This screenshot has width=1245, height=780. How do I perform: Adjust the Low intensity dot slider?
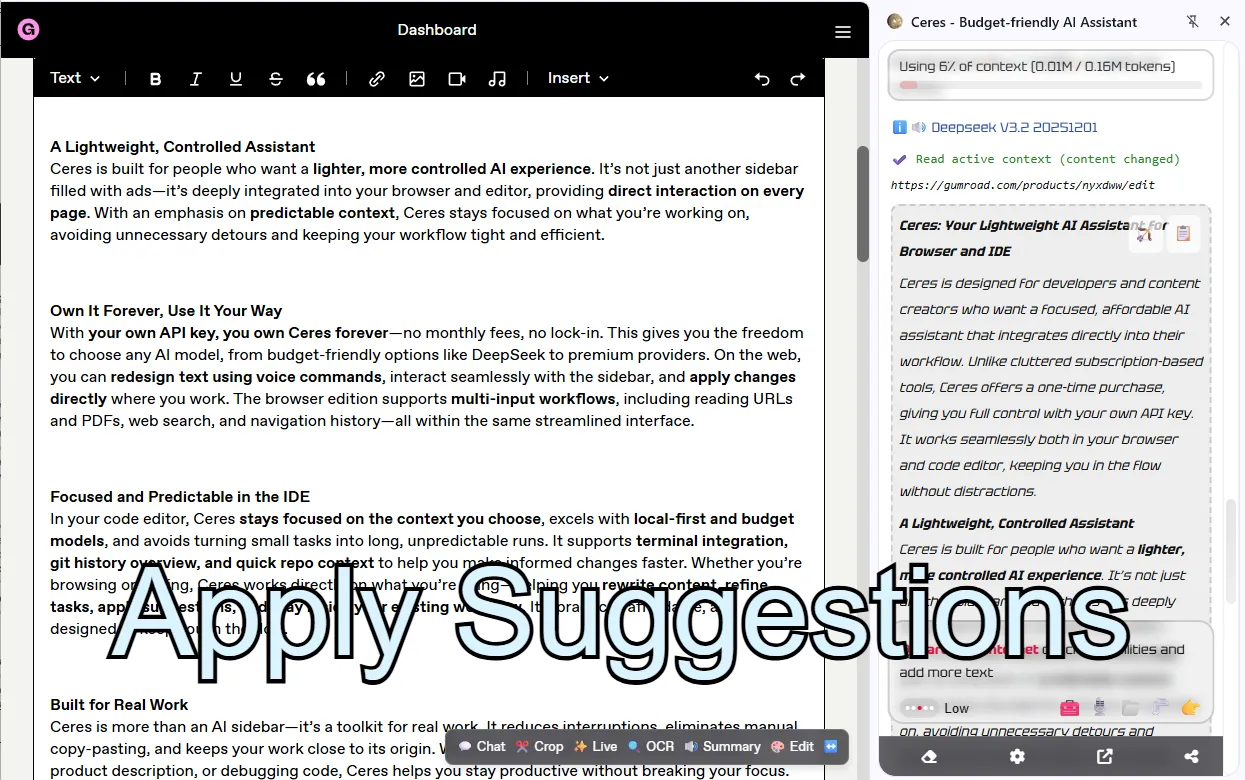919,707
